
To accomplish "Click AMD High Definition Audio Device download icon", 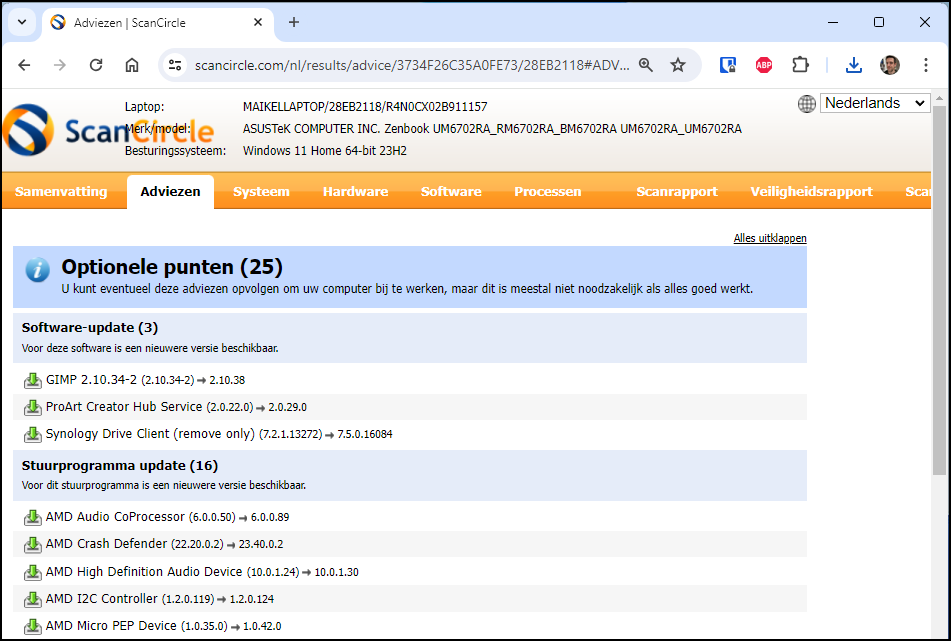I will tap(32, 572).
